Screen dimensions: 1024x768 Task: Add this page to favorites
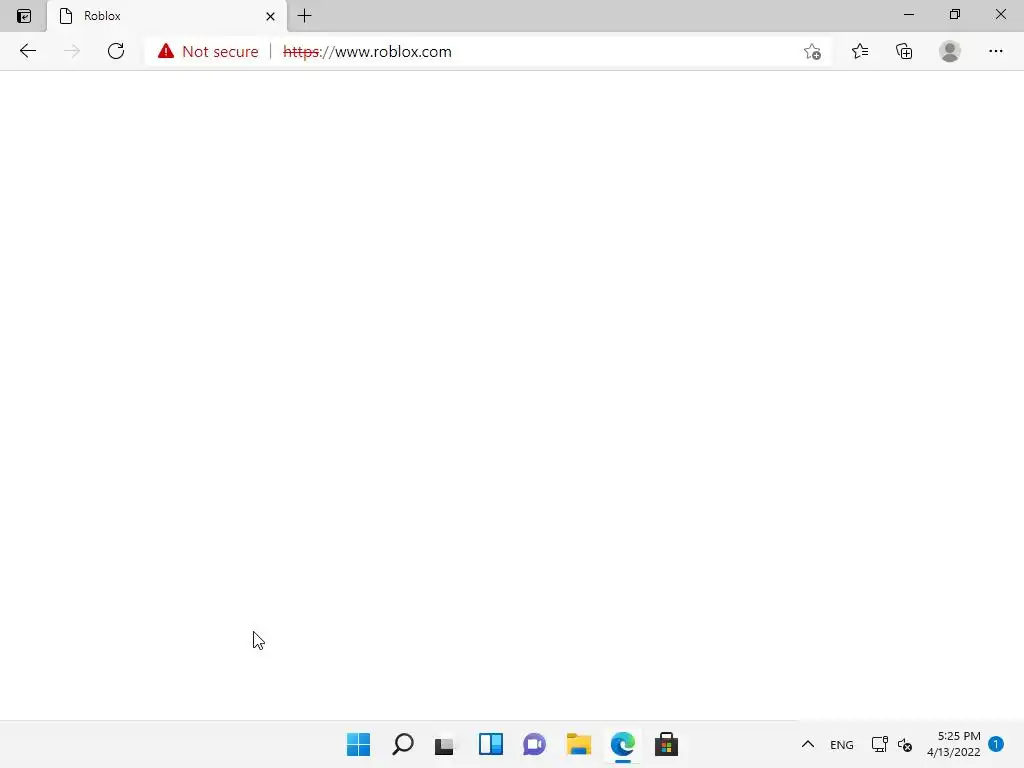click(812, 52)
